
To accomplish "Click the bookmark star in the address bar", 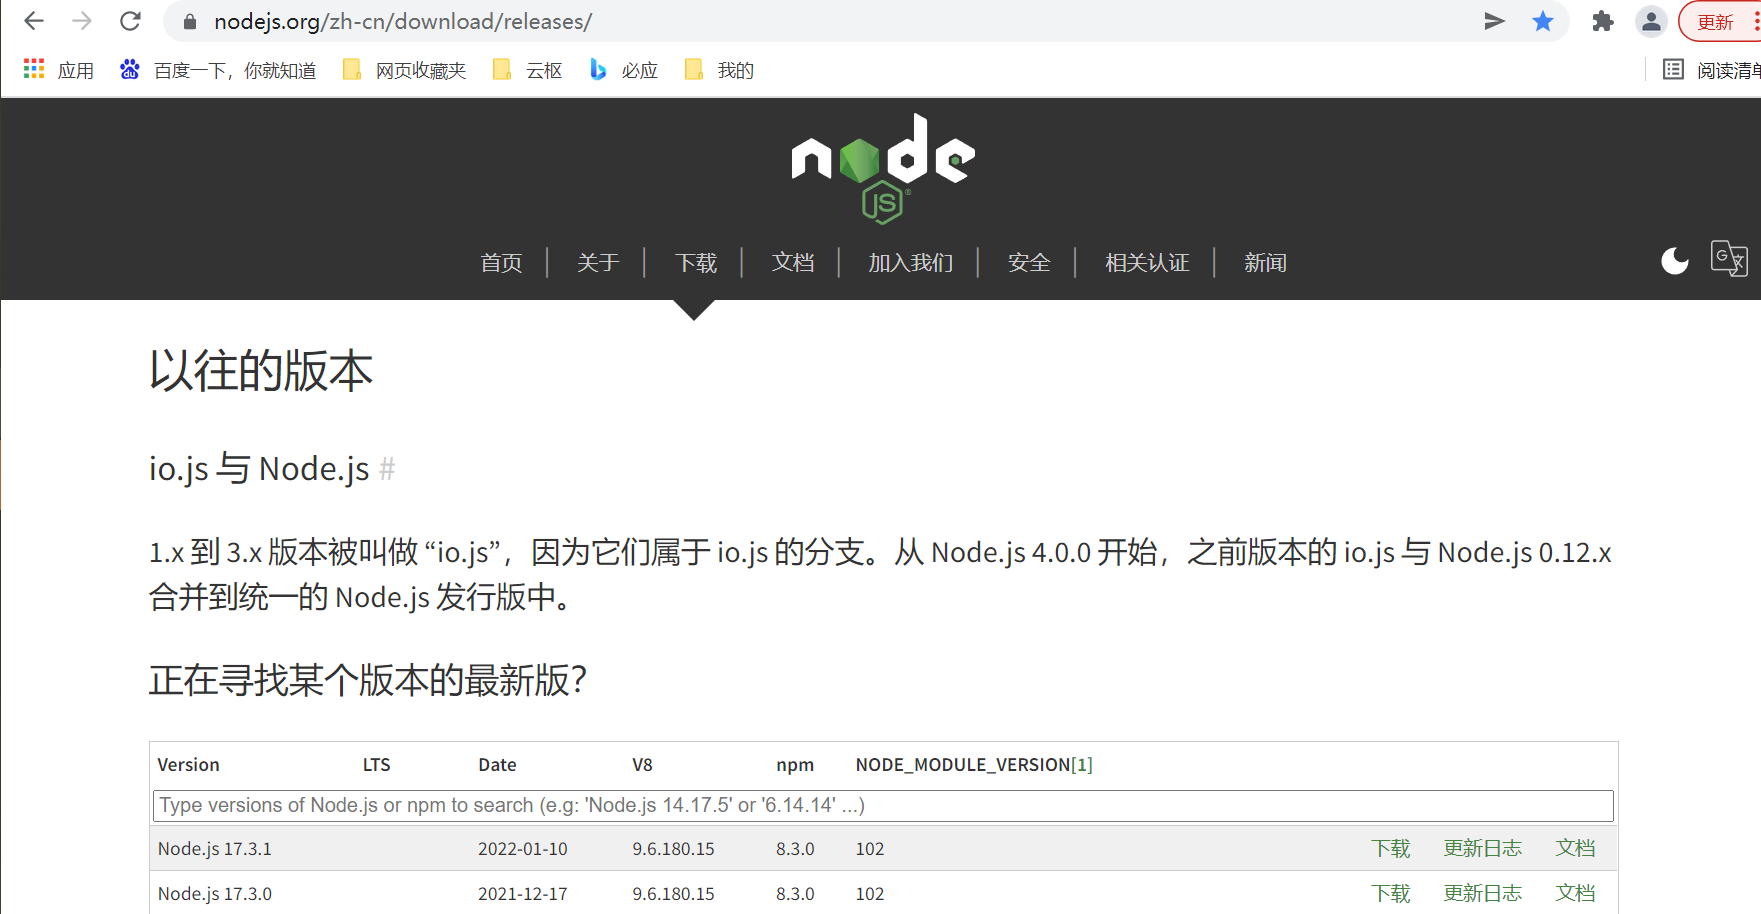I will pos(1543,20).
